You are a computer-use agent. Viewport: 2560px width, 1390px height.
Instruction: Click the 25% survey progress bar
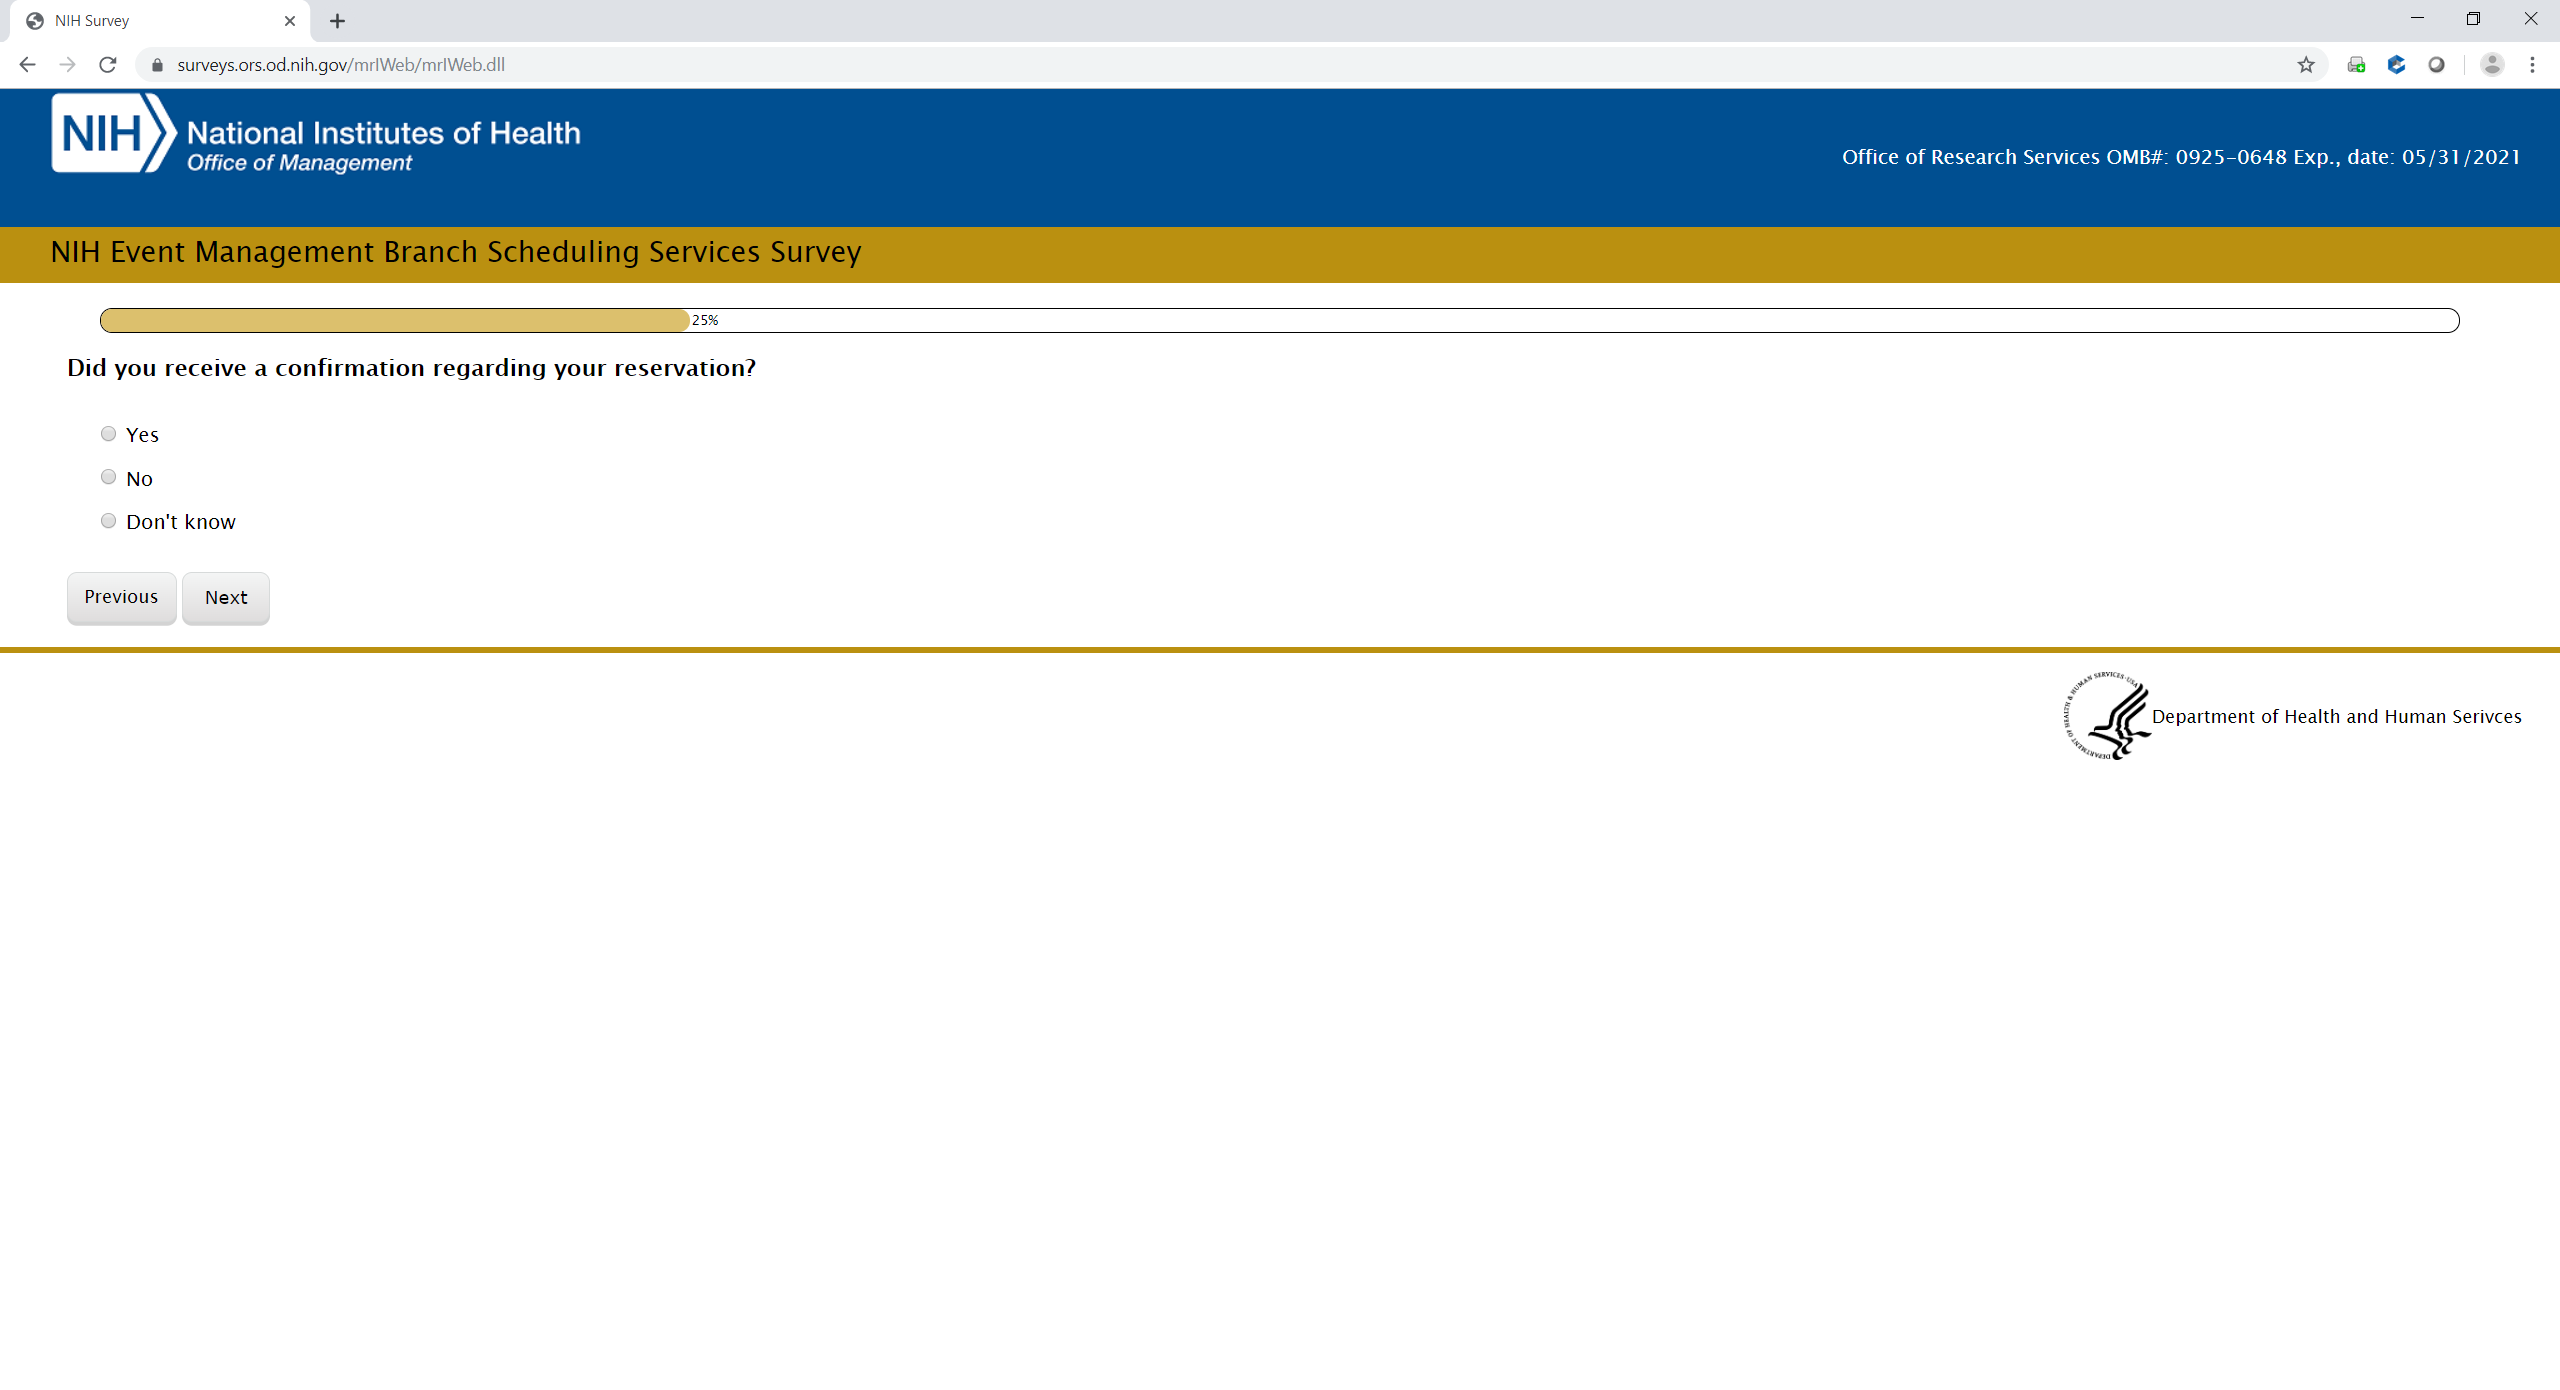[1278, 321]
